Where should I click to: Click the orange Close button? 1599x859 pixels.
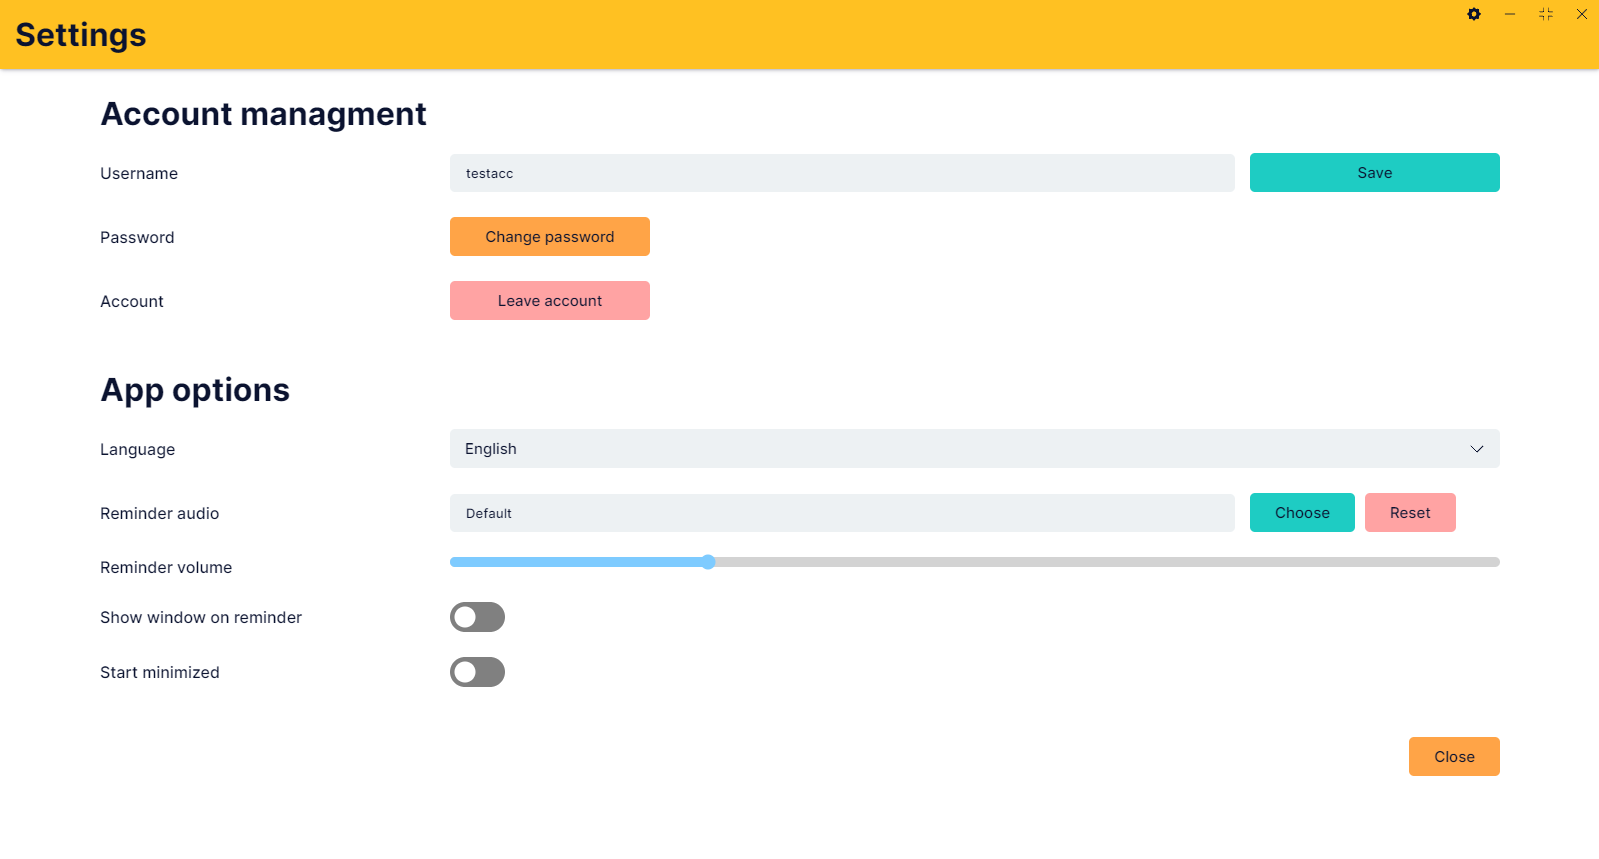tap(1454, 757)
